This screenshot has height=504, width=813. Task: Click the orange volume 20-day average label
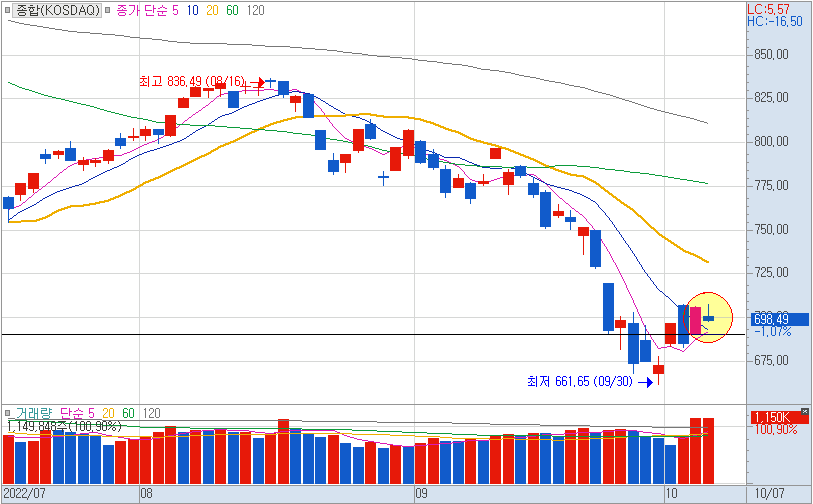108,413
